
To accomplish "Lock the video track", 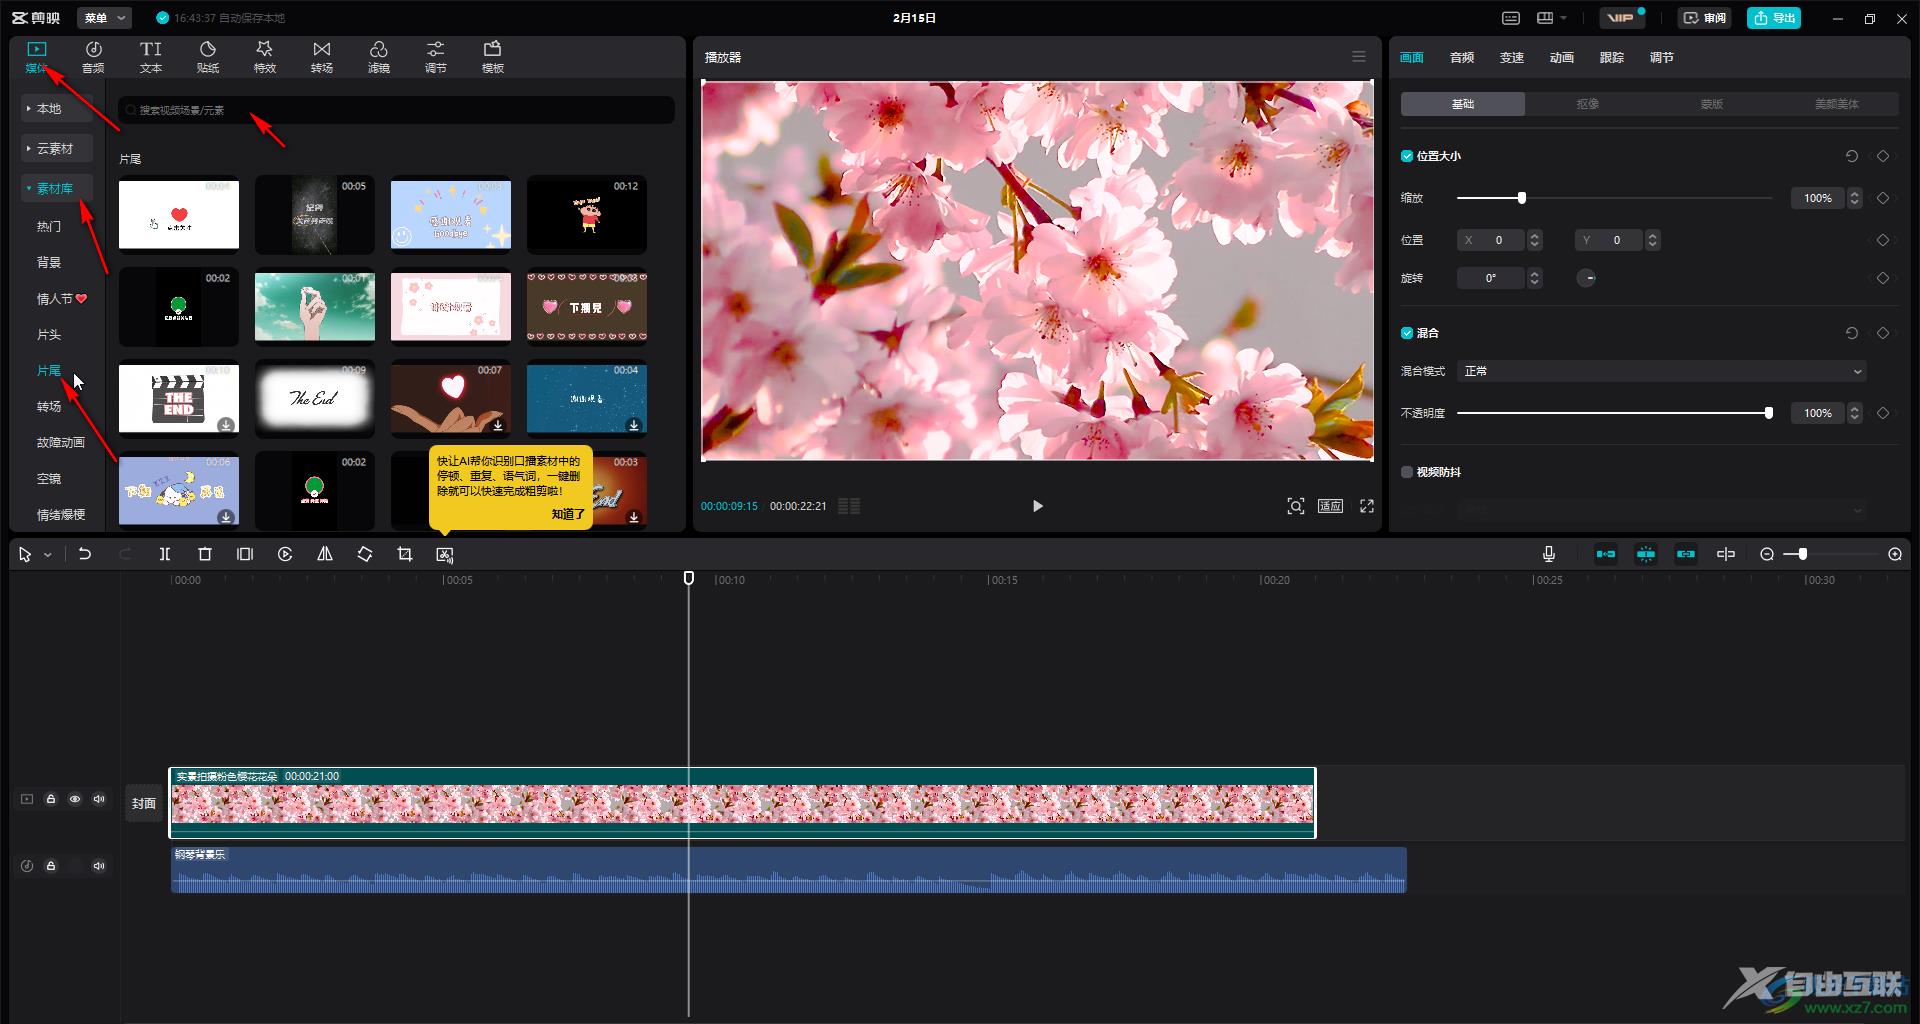I will [51, 799].
